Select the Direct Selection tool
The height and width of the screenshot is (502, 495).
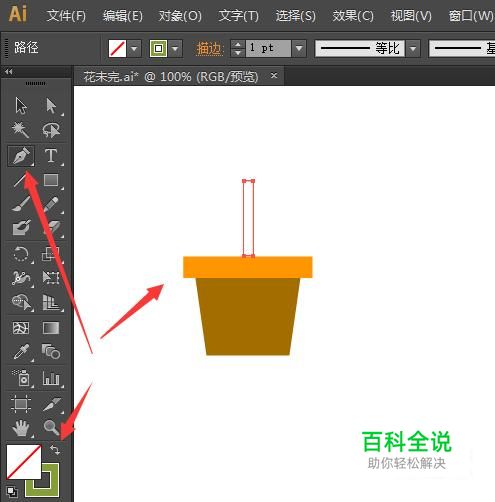[51, 106]
